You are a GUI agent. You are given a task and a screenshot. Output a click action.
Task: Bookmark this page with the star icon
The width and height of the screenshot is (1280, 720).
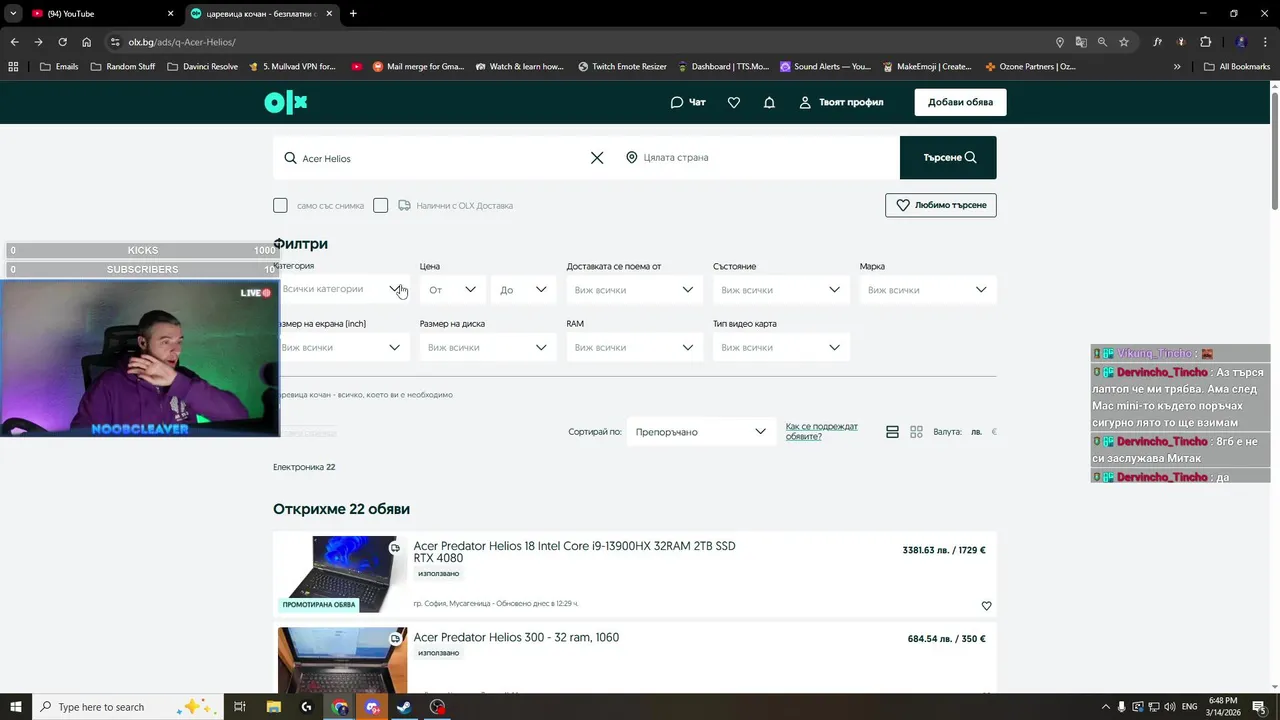1124,42
